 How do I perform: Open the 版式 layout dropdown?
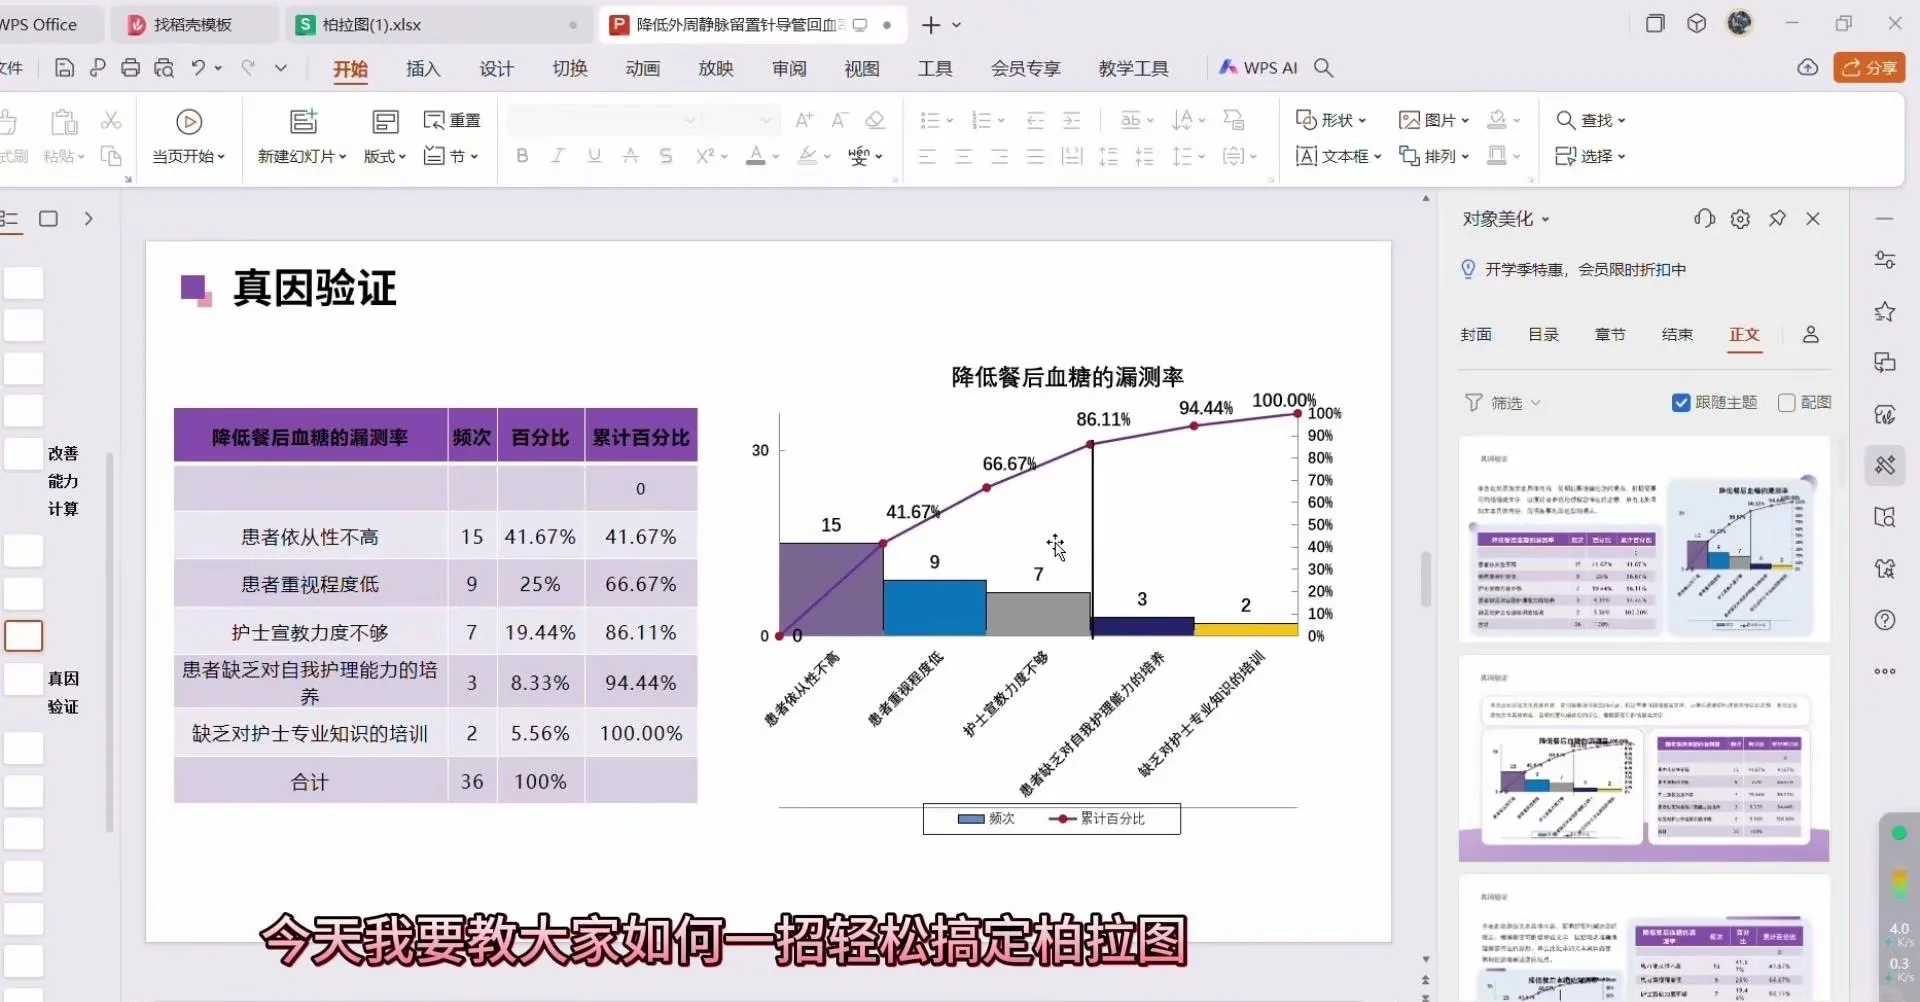385,157
